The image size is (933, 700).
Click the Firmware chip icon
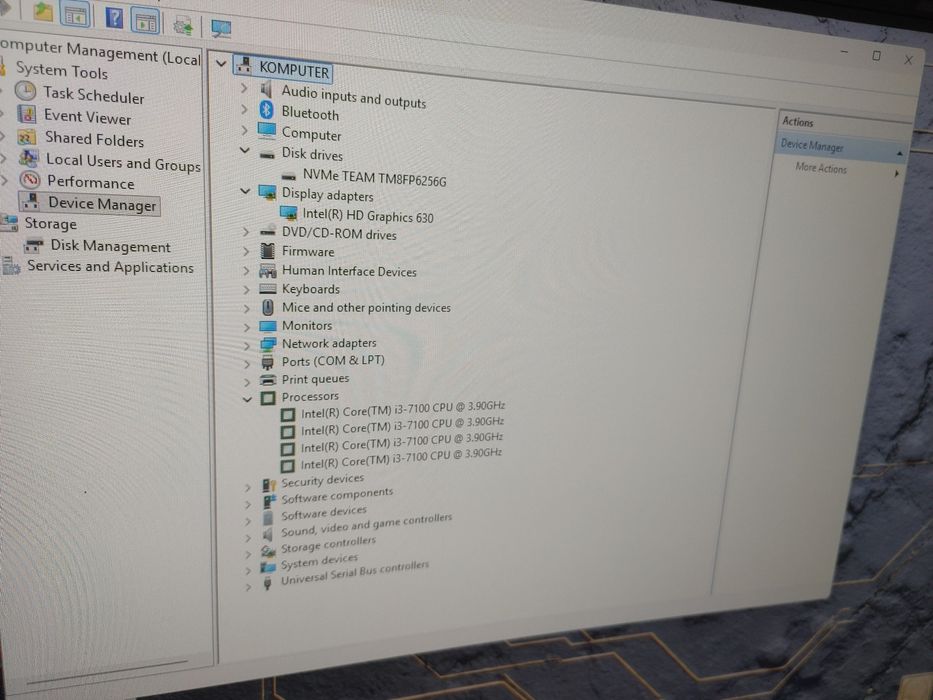(x=268, y=251)
